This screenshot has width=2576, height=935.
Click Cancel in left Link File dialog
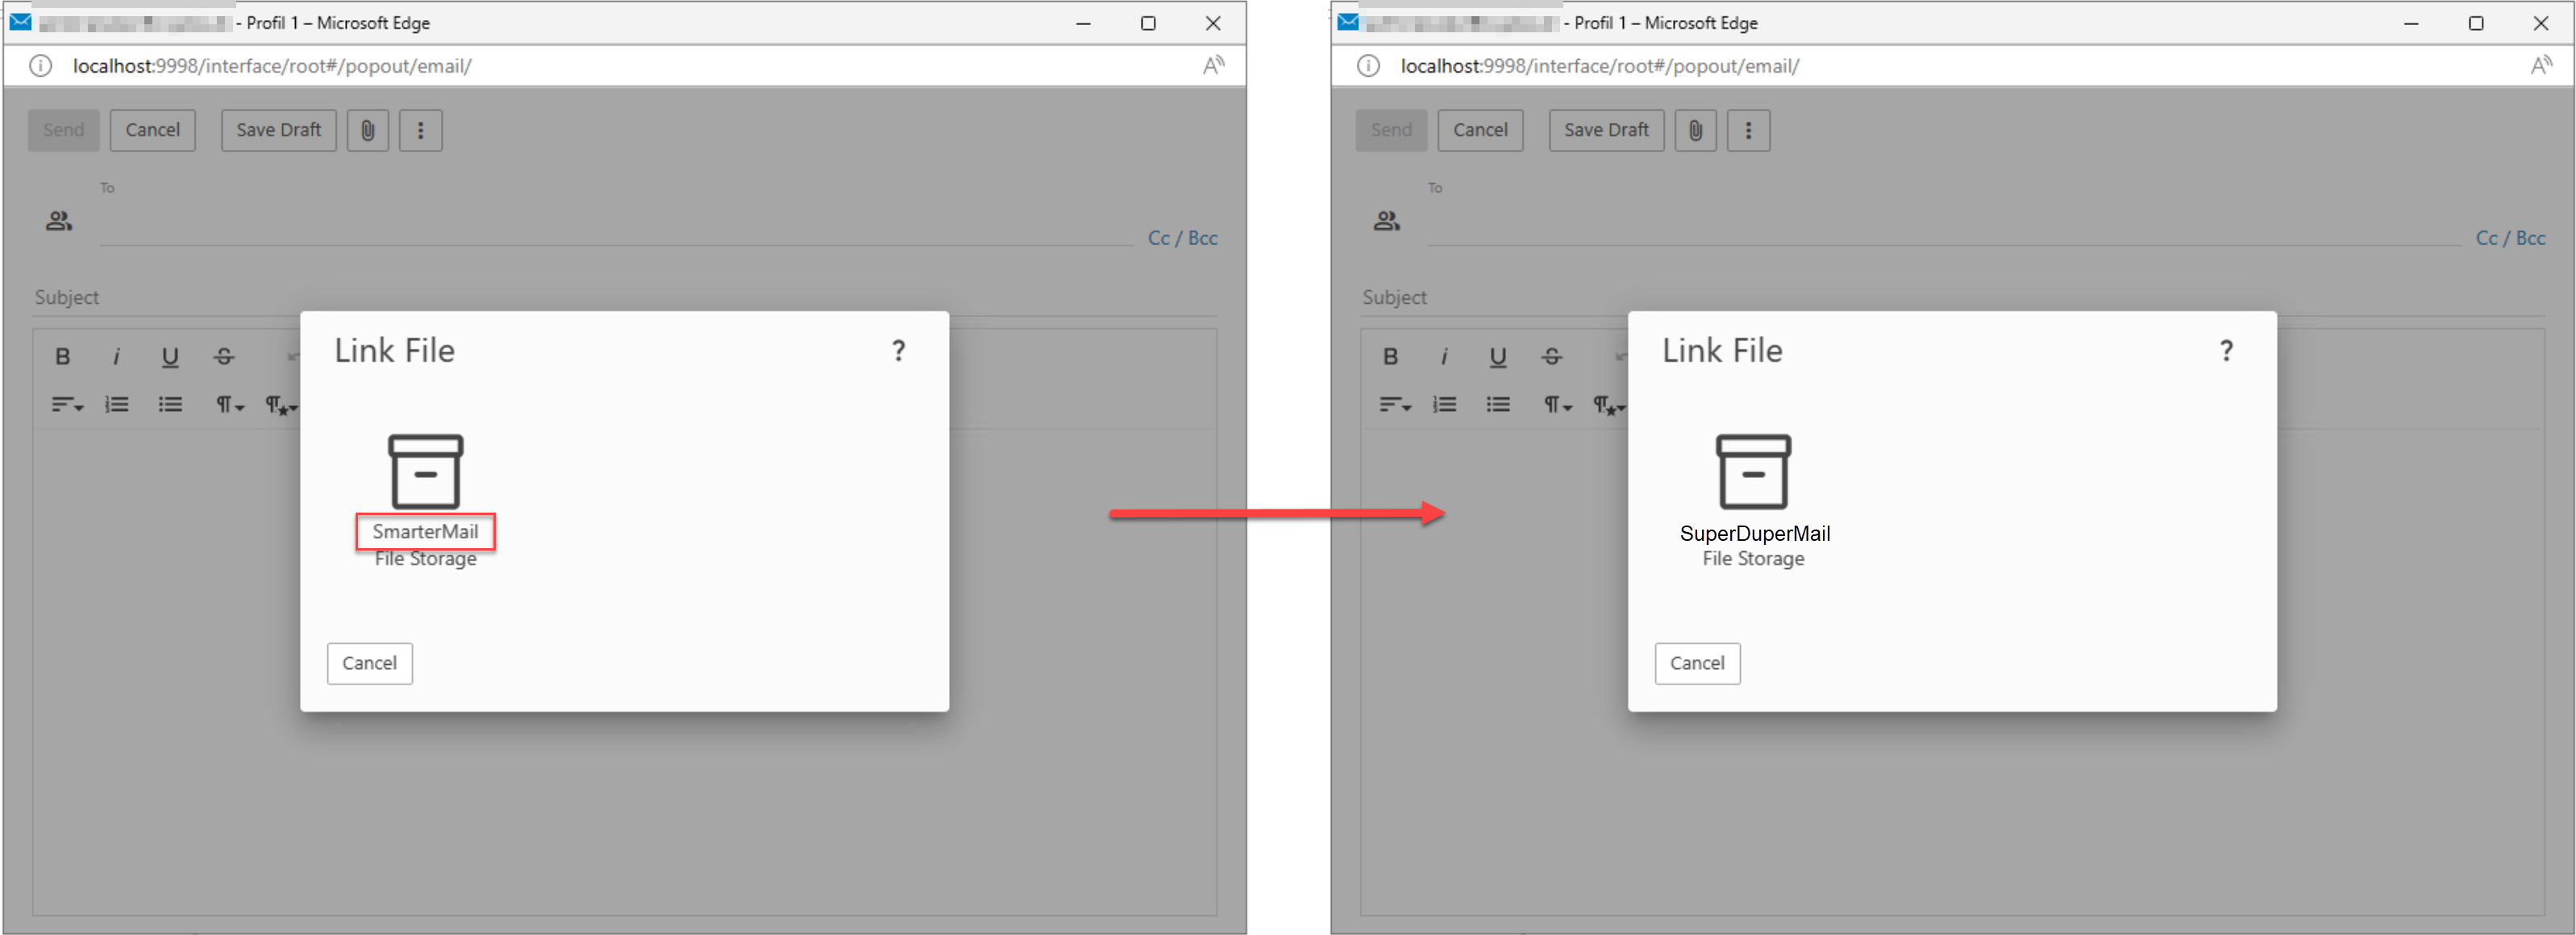pyautogui.click(x=370, y=664)
